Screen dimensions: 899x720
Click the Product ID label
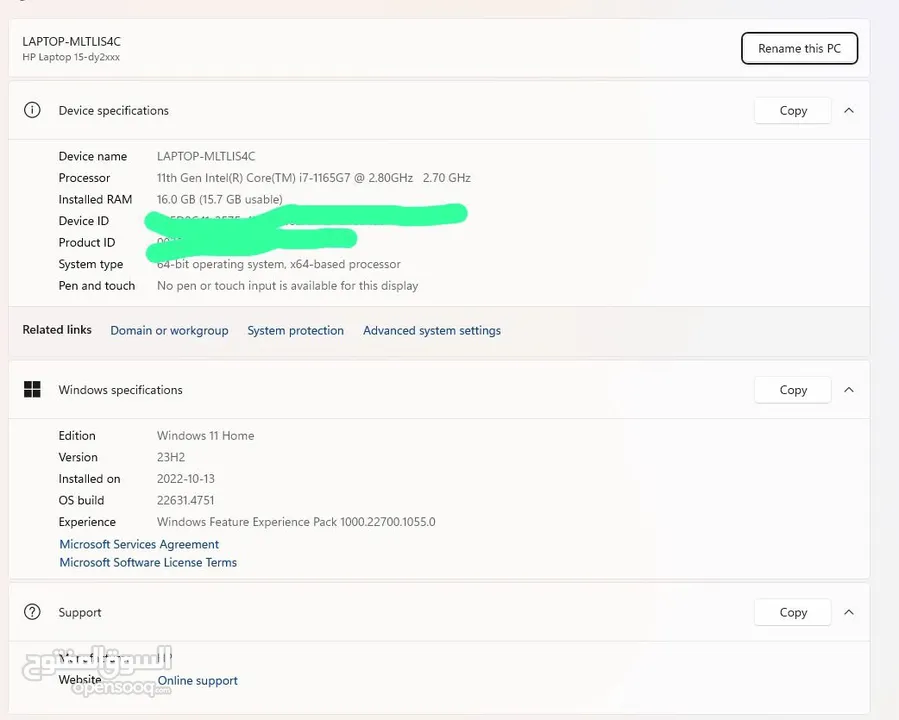click(x=87, y=242)
